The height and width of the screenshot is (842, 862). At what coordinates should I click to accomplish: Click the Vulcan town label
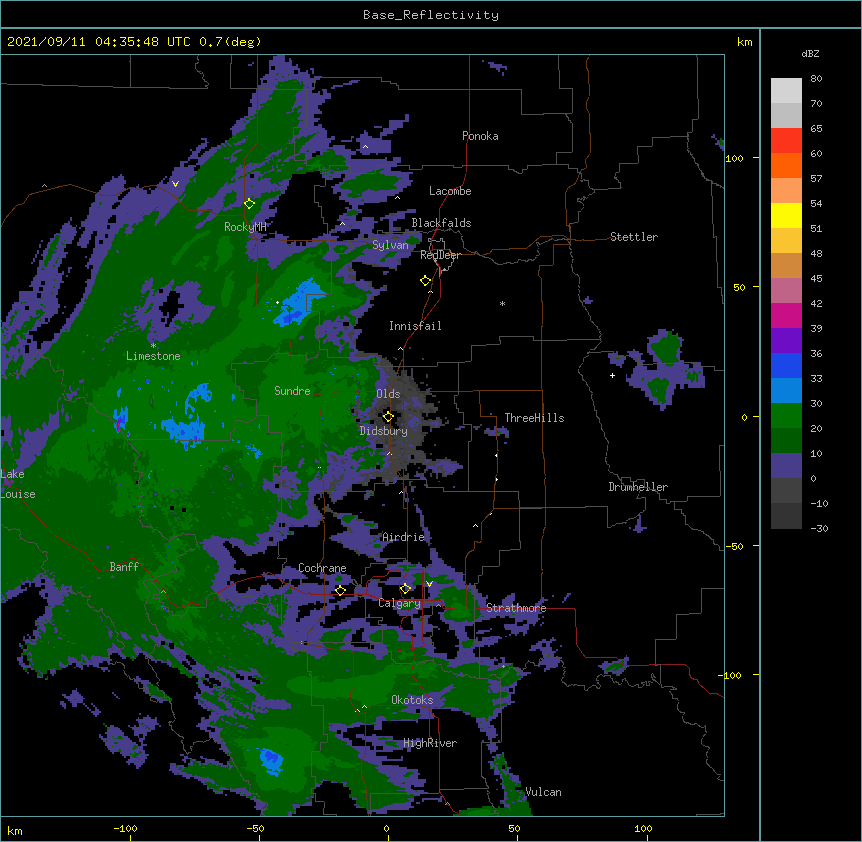[x=543, y=792]
